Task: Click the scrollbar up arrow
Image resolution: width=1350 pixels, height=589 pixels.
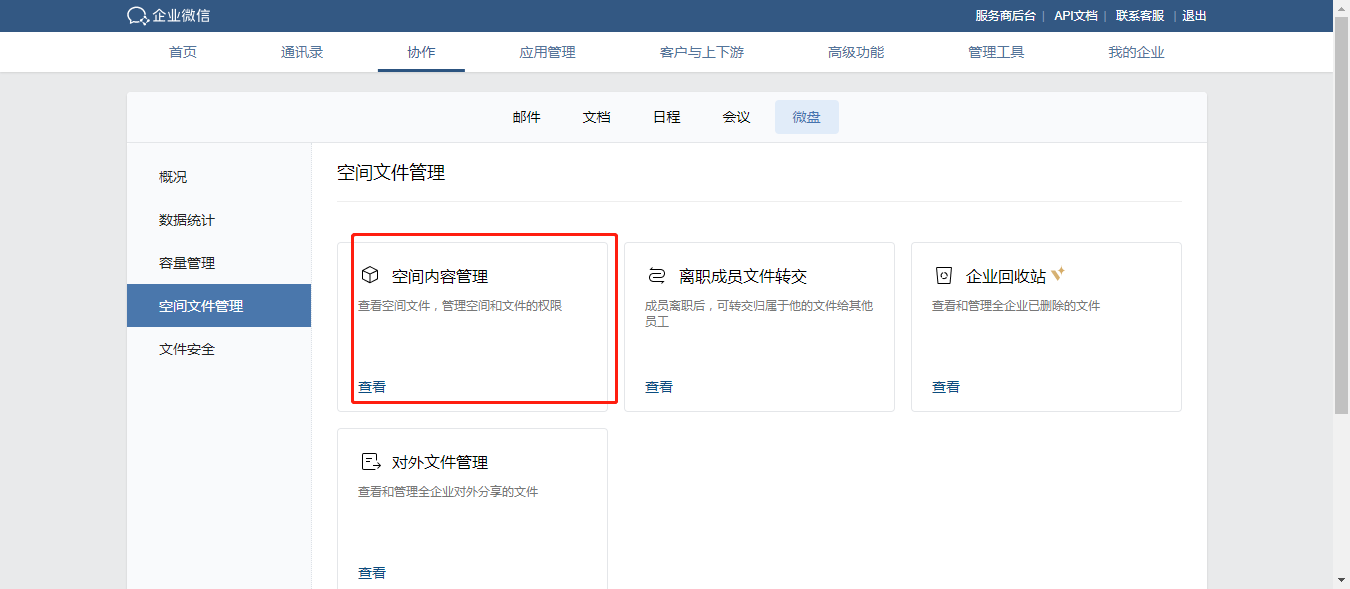Action: pos(1342,8)
